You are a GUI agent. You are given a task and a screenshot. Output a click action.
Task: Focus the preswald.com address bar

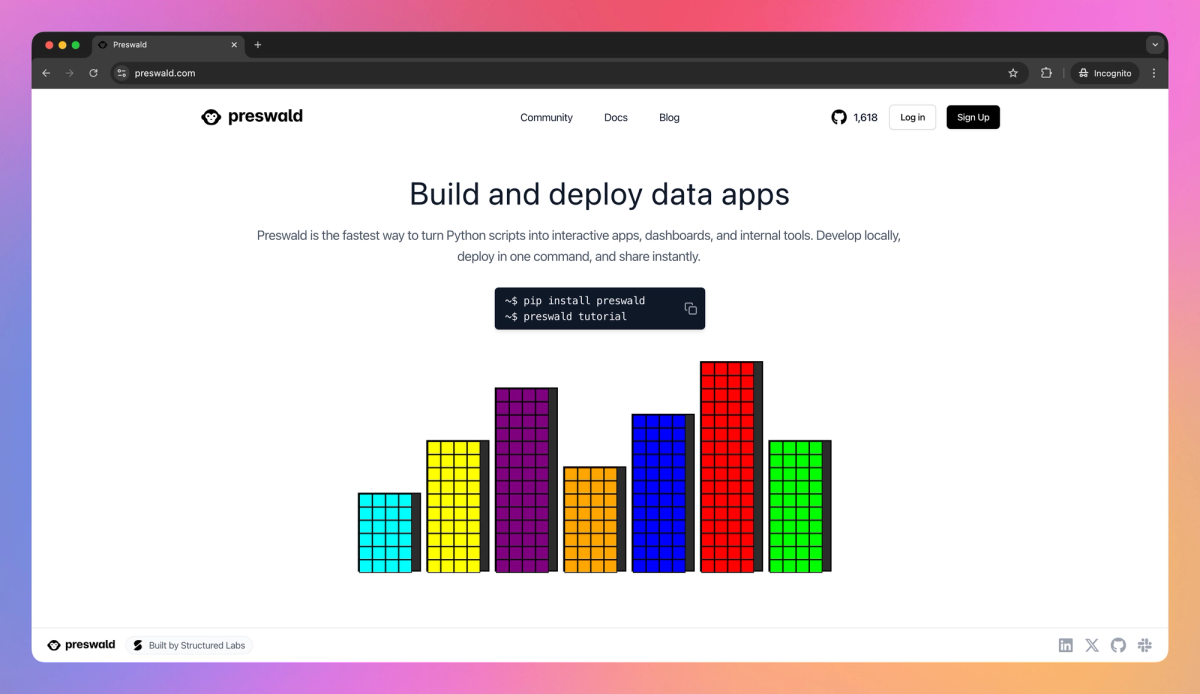(x=569, y=73)
